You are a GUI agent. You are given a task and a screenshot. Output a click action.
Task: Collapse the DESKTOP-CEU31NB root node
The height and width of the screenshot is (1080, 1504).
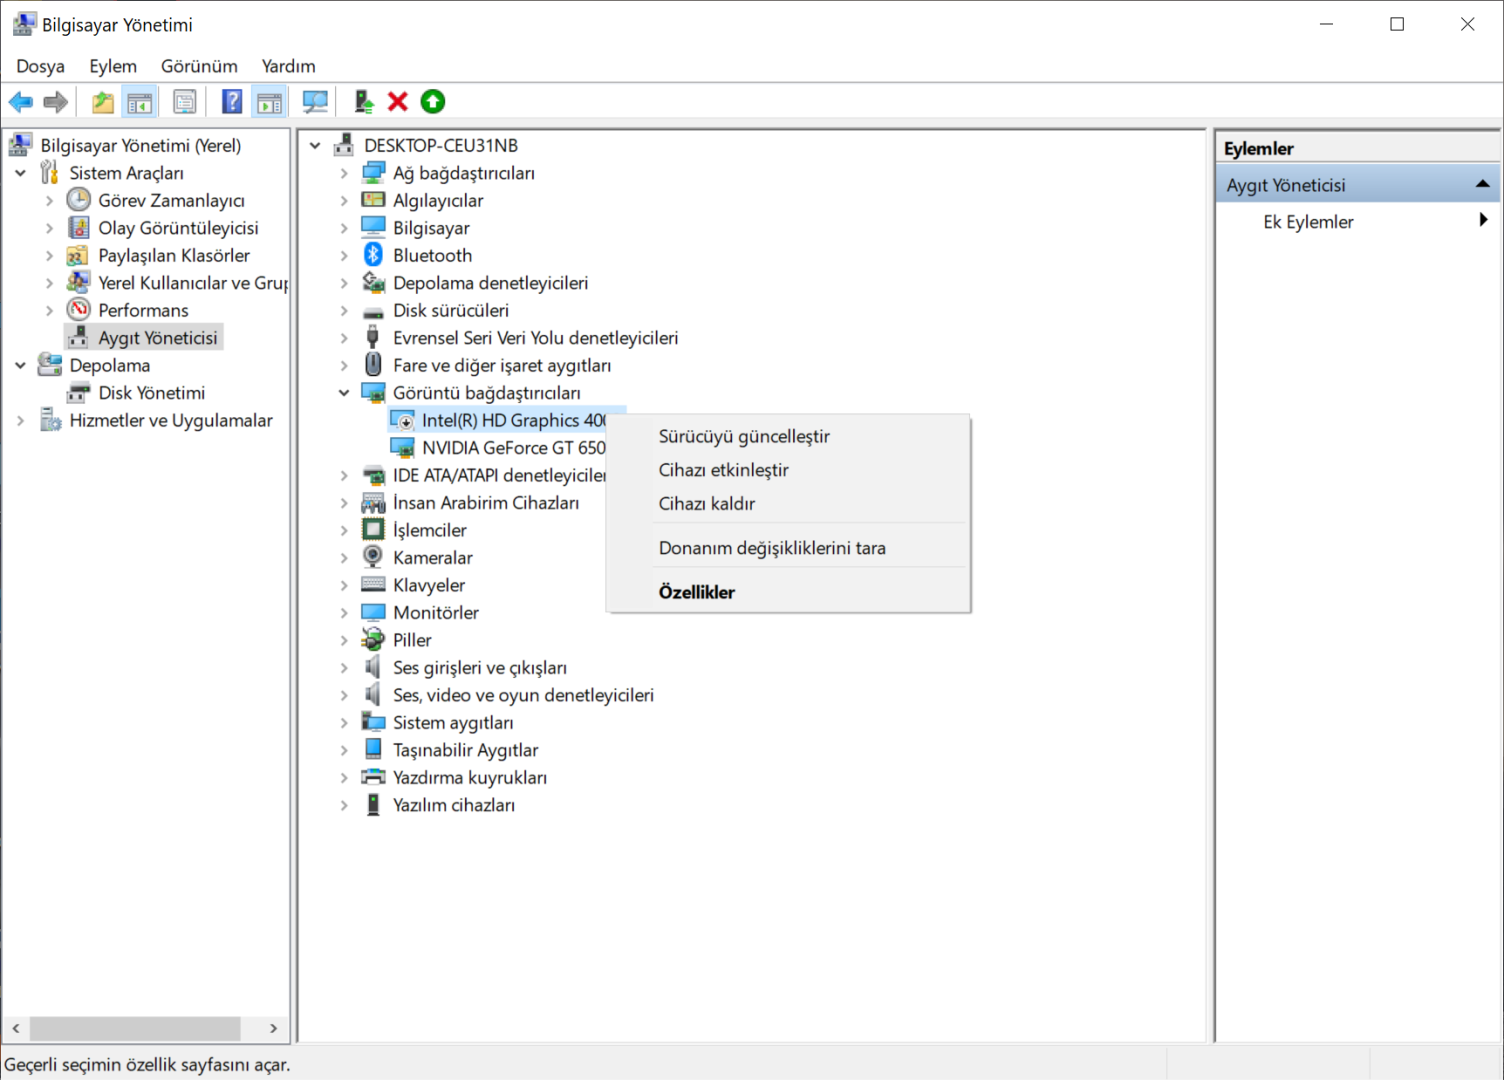[315, 145]
